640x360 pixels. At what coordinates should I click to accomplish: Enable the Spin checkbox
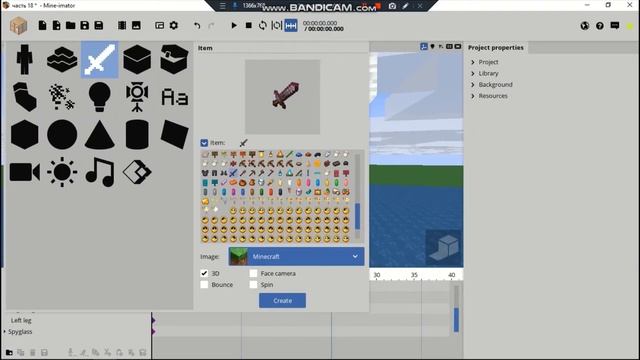click(x=253, y=284)
